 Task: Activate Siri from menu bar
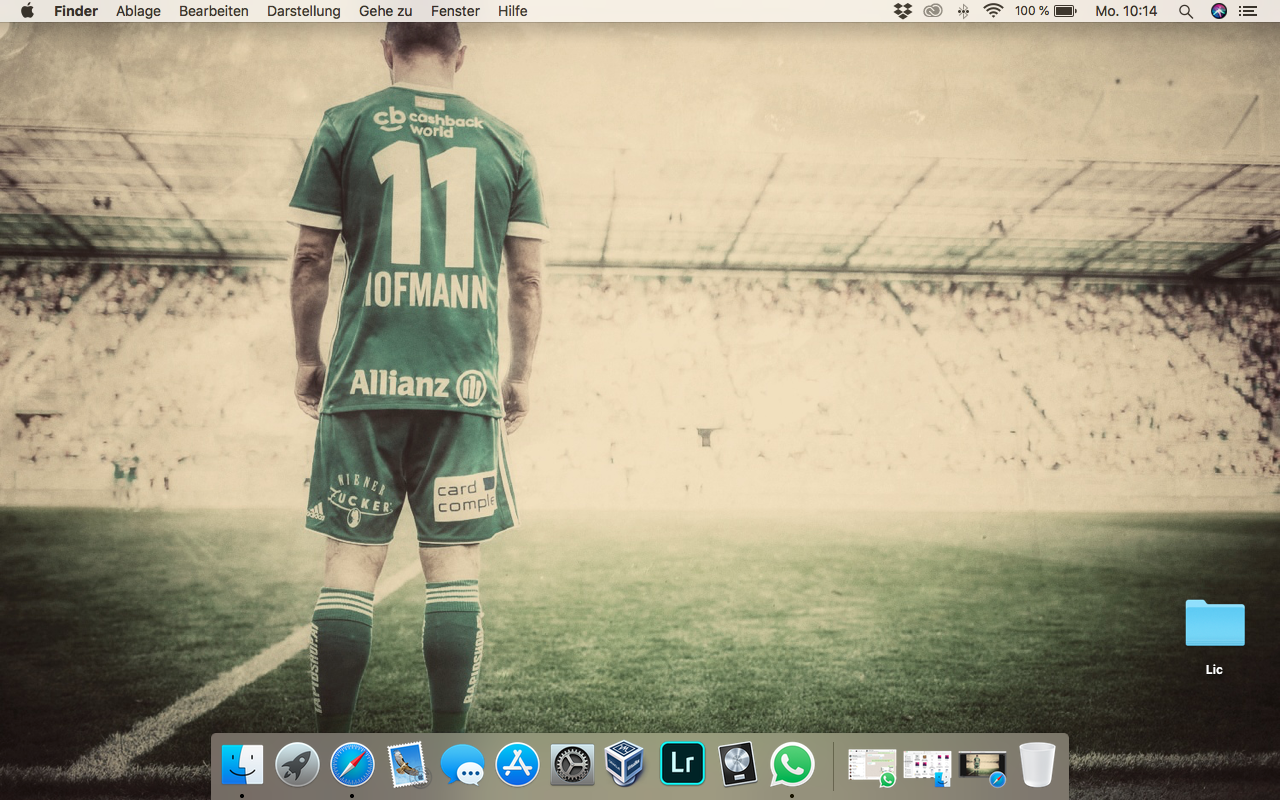(1218, 11)
